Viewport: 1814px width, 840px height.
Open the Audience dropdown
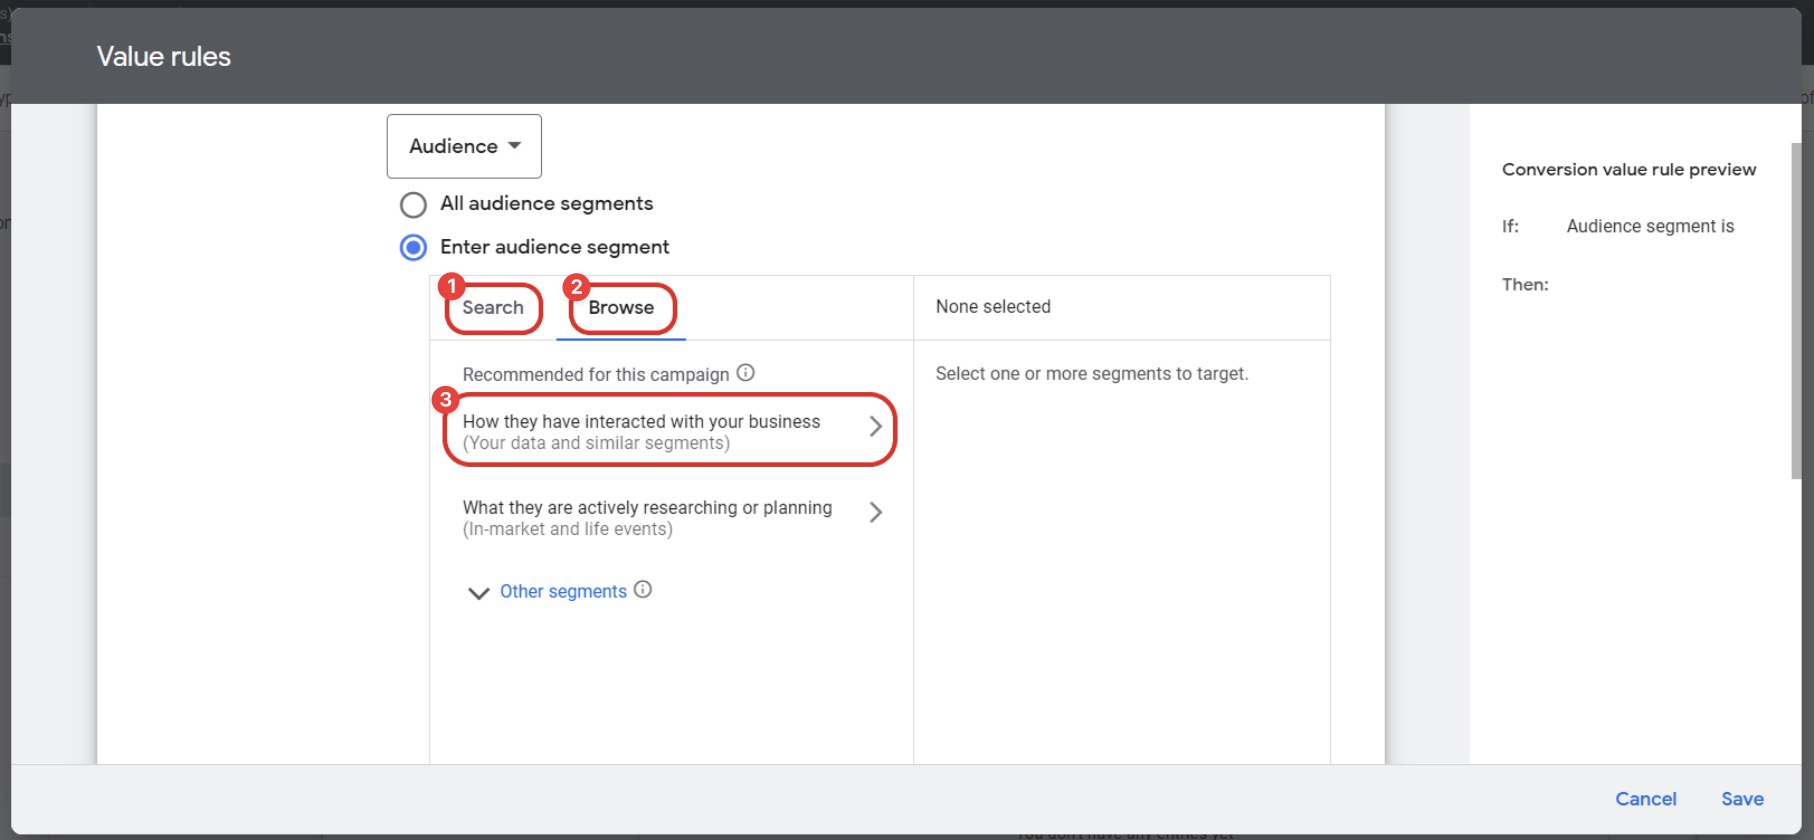[x=464, y=146]
